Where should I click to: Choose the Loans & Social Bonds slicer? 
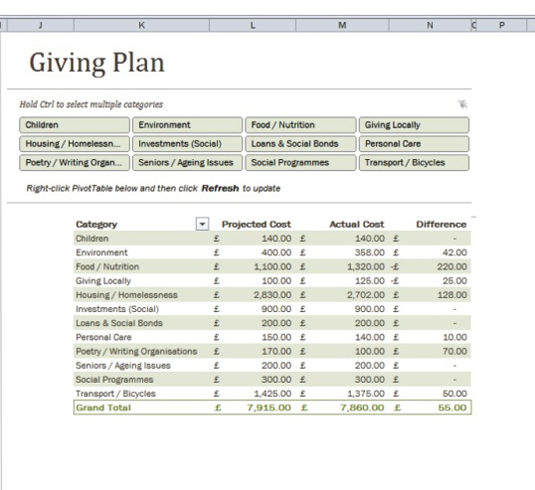pyautogui.click(x=301, y=144)
